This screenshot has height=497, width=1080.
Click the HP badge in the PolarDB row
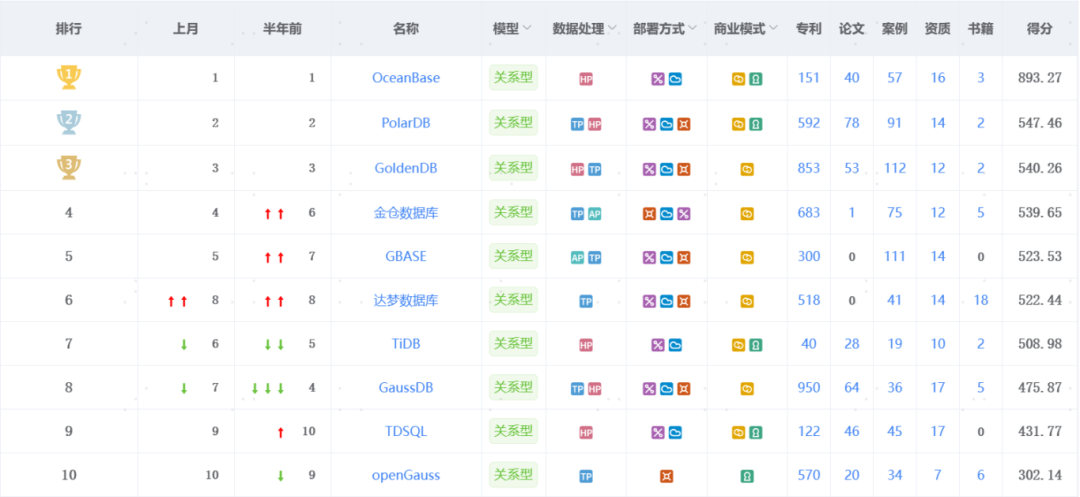click(x=594, y=125)
